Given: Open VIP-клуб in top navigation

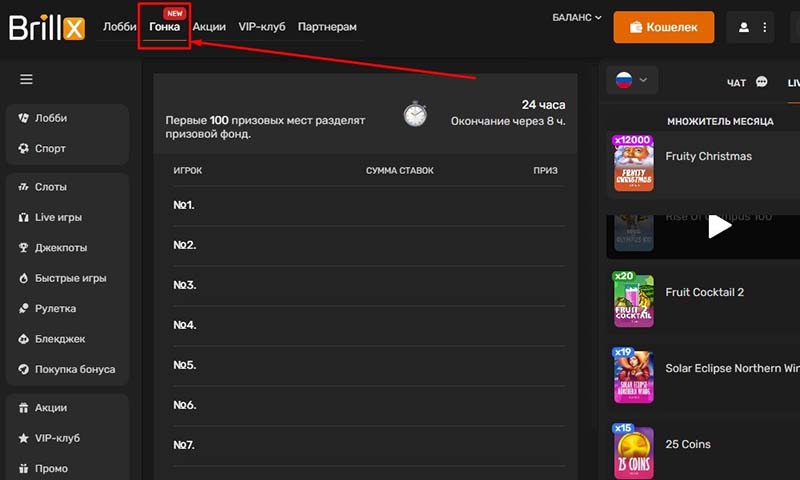Looking at the screenshot, I should pos(262,27).
